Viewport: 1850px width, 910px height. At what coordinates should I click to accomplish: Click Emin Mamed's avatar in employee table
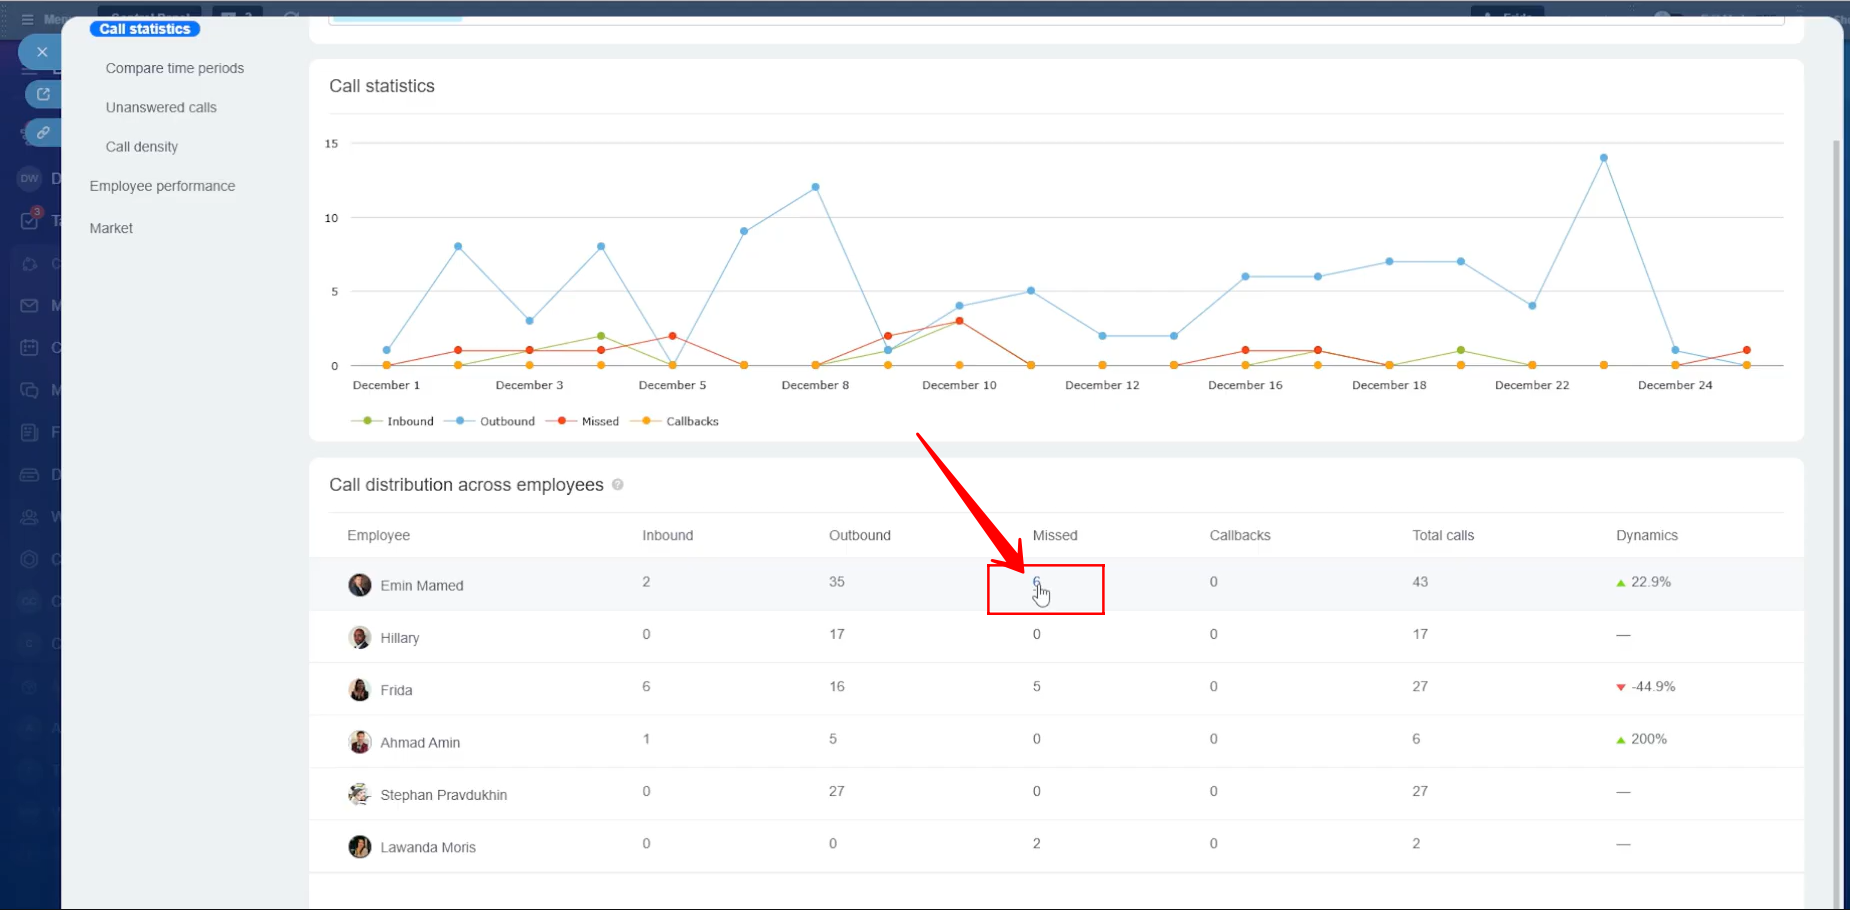pos(360,585)
